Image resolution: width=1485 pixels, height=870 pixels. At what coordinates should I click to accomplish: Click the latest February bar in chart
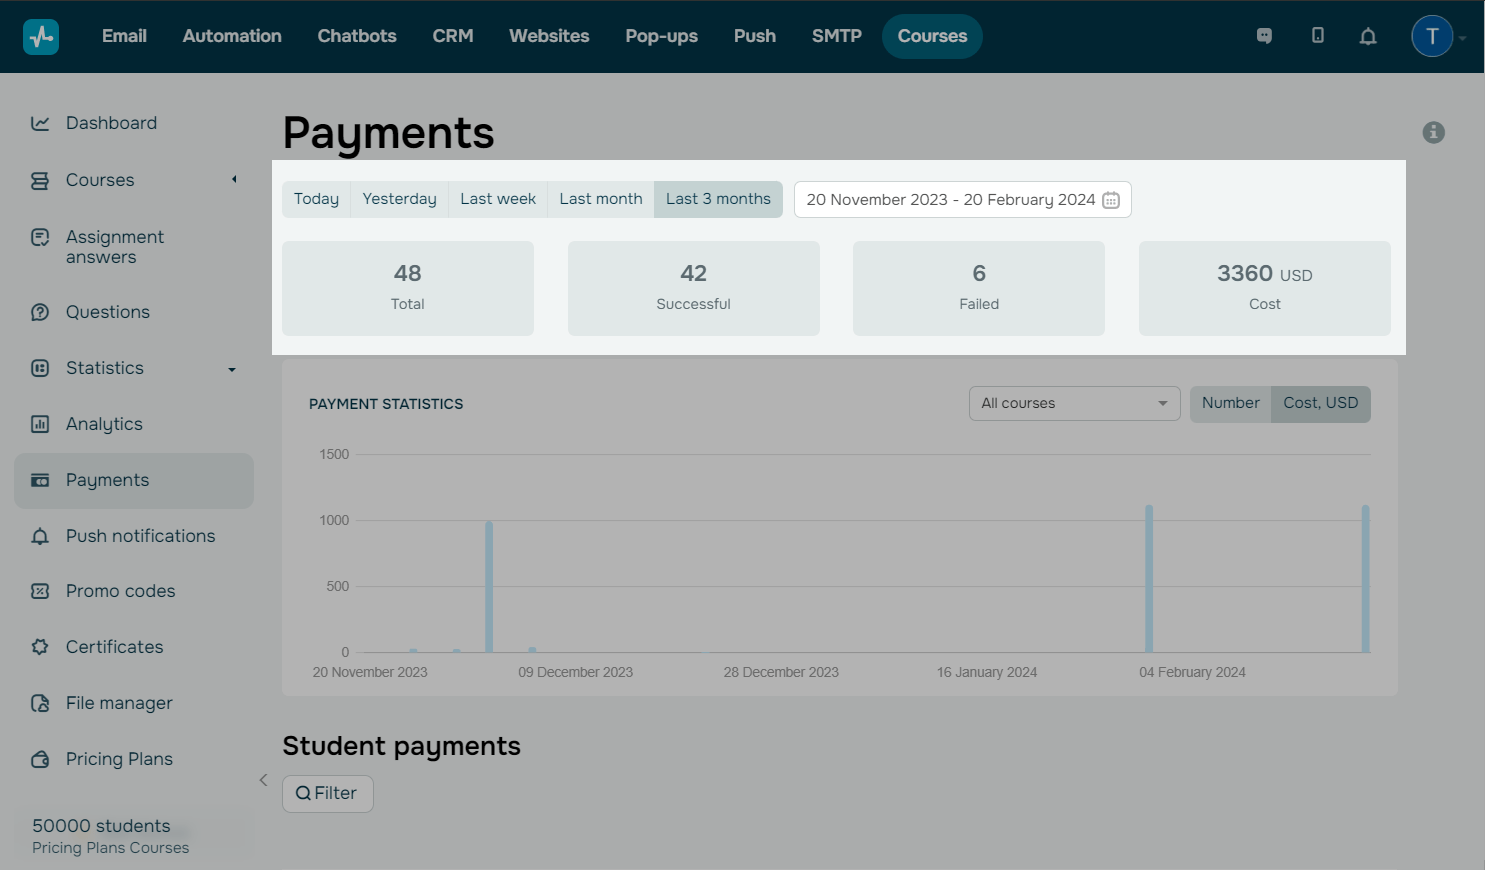point(1365,580)
